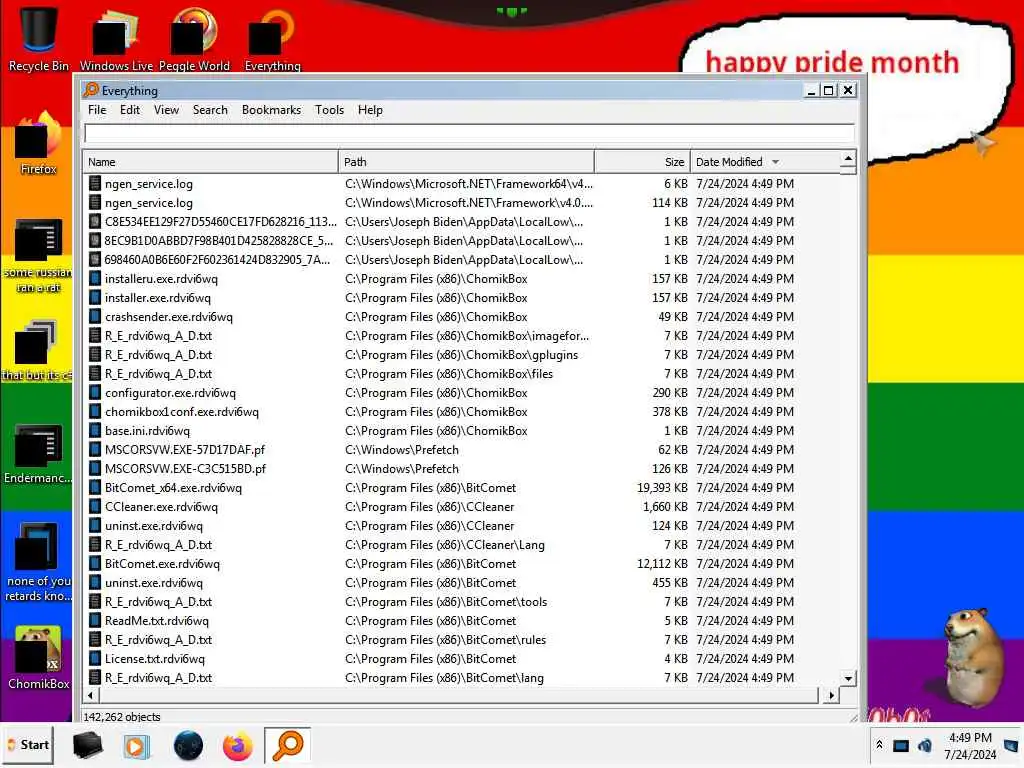Open the Edit menu
The height and width of the screenshot is (768, 1024).
pos(129,110)
